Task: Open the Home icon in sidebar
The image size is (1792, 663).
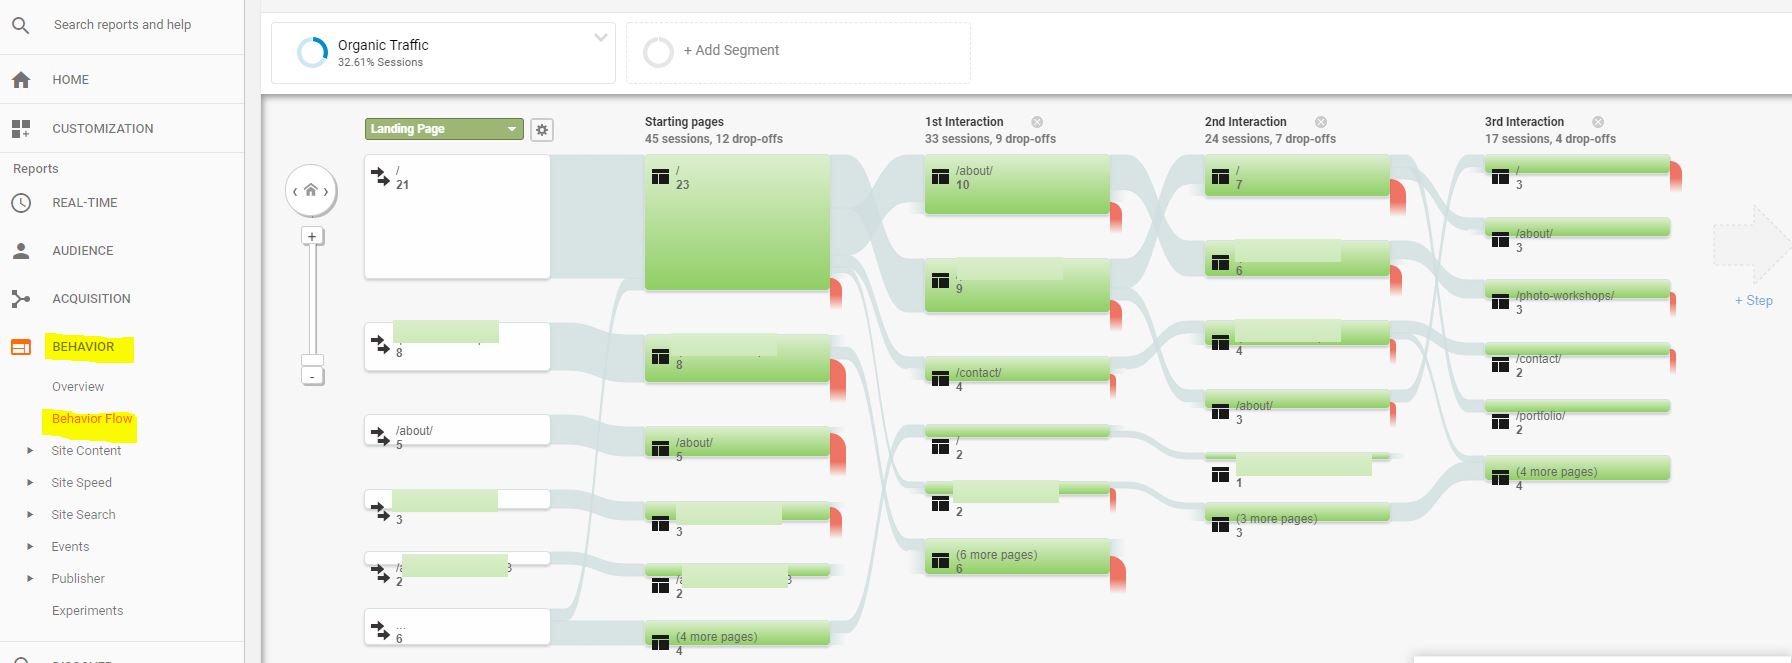Action: pos(21,80)
